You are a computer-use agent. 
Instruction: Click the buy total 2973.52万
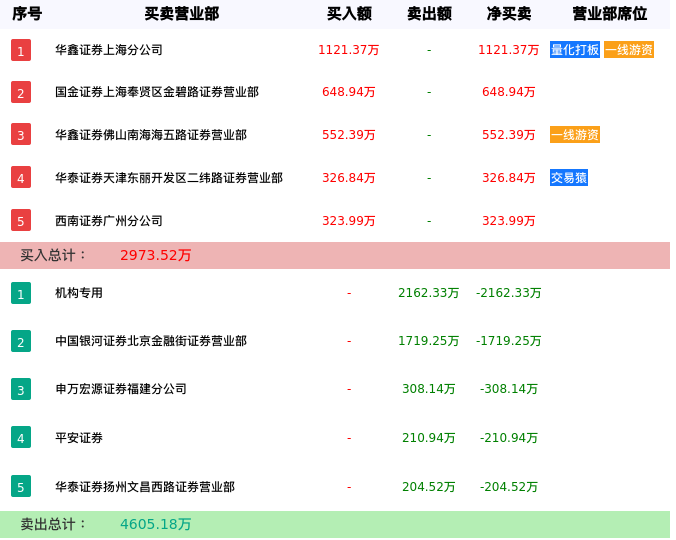(x=156, y=255)
